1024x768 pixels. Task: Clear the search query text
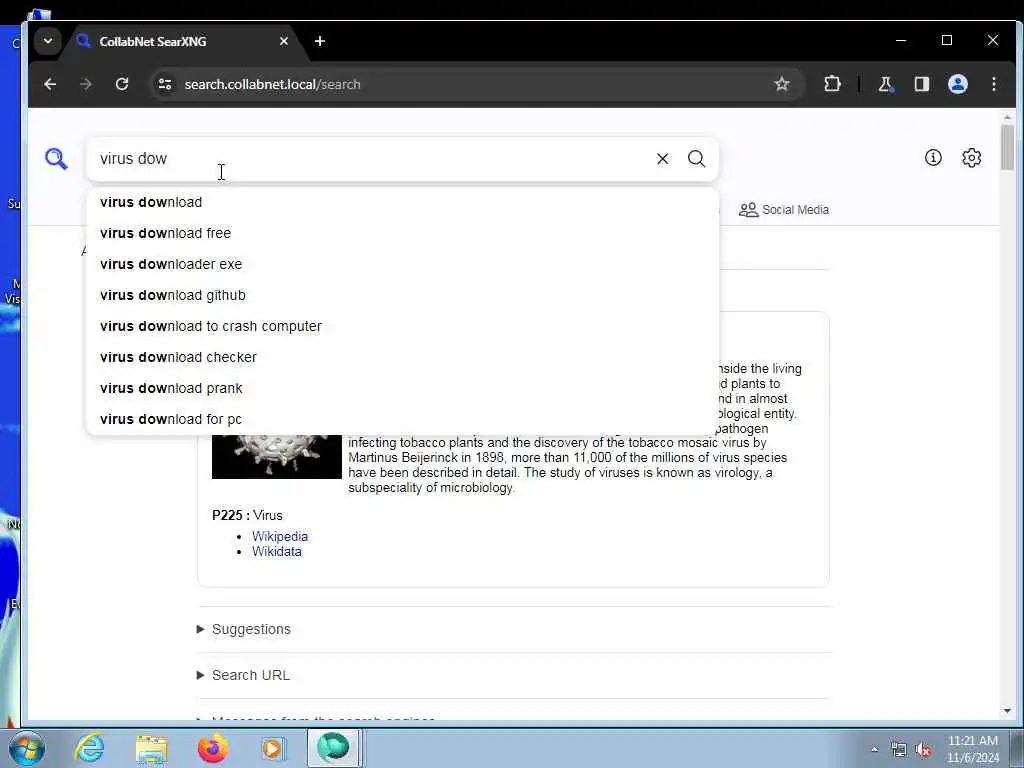(662, 159)
